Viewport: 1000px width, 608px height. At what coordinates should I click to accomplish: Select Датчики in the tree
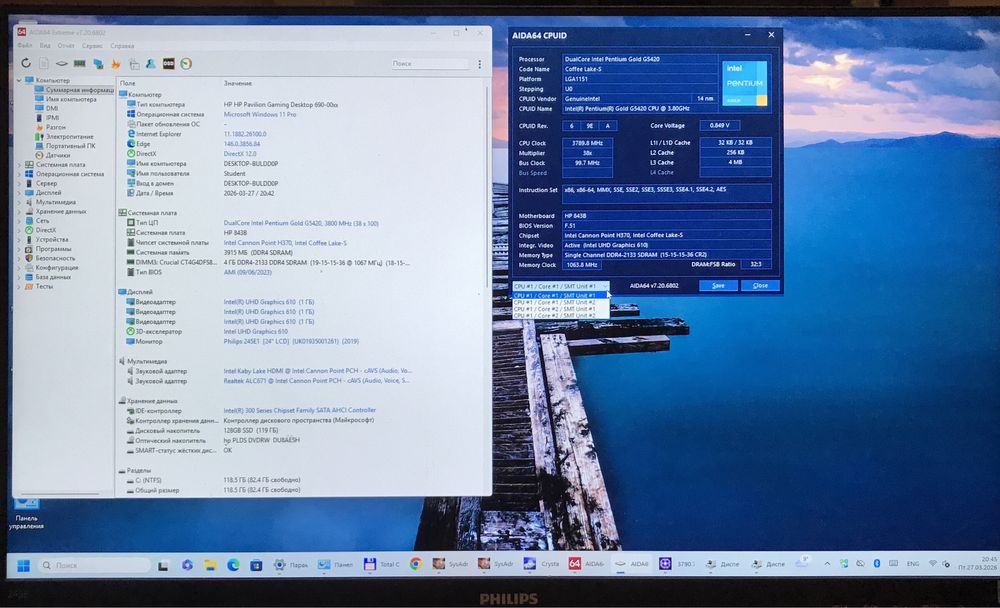tap(57, 155)
